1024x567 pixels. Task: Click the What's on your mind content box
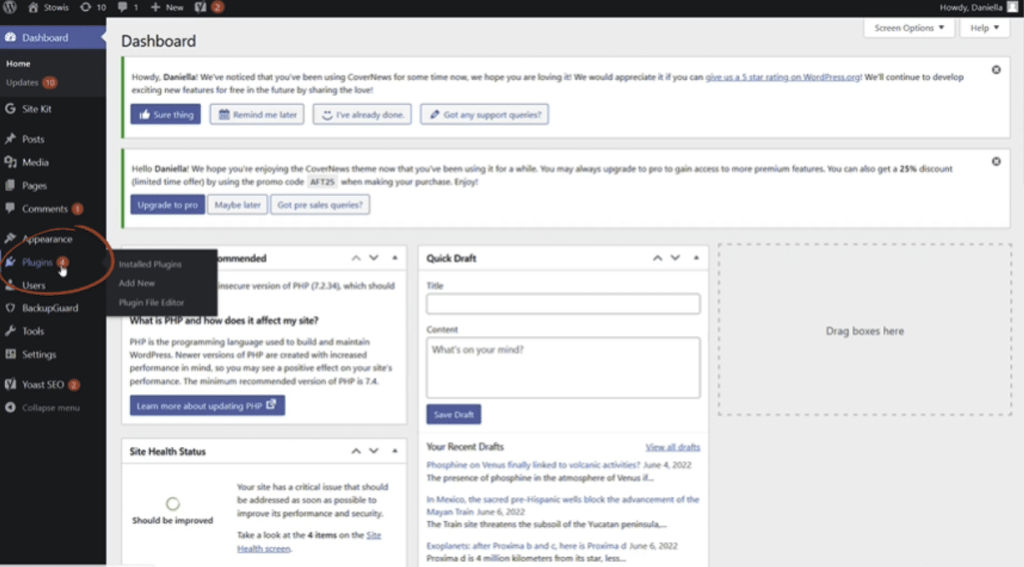[x=563, y=368]
